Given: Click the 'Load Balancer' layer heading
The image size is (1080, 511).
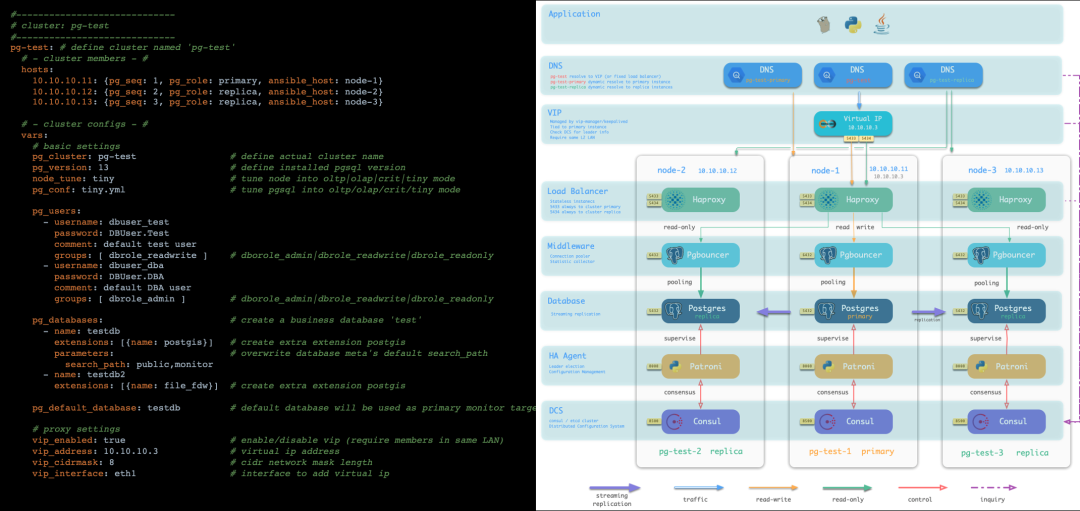Looking at the screenshot, I should click(x=578, y=191).
